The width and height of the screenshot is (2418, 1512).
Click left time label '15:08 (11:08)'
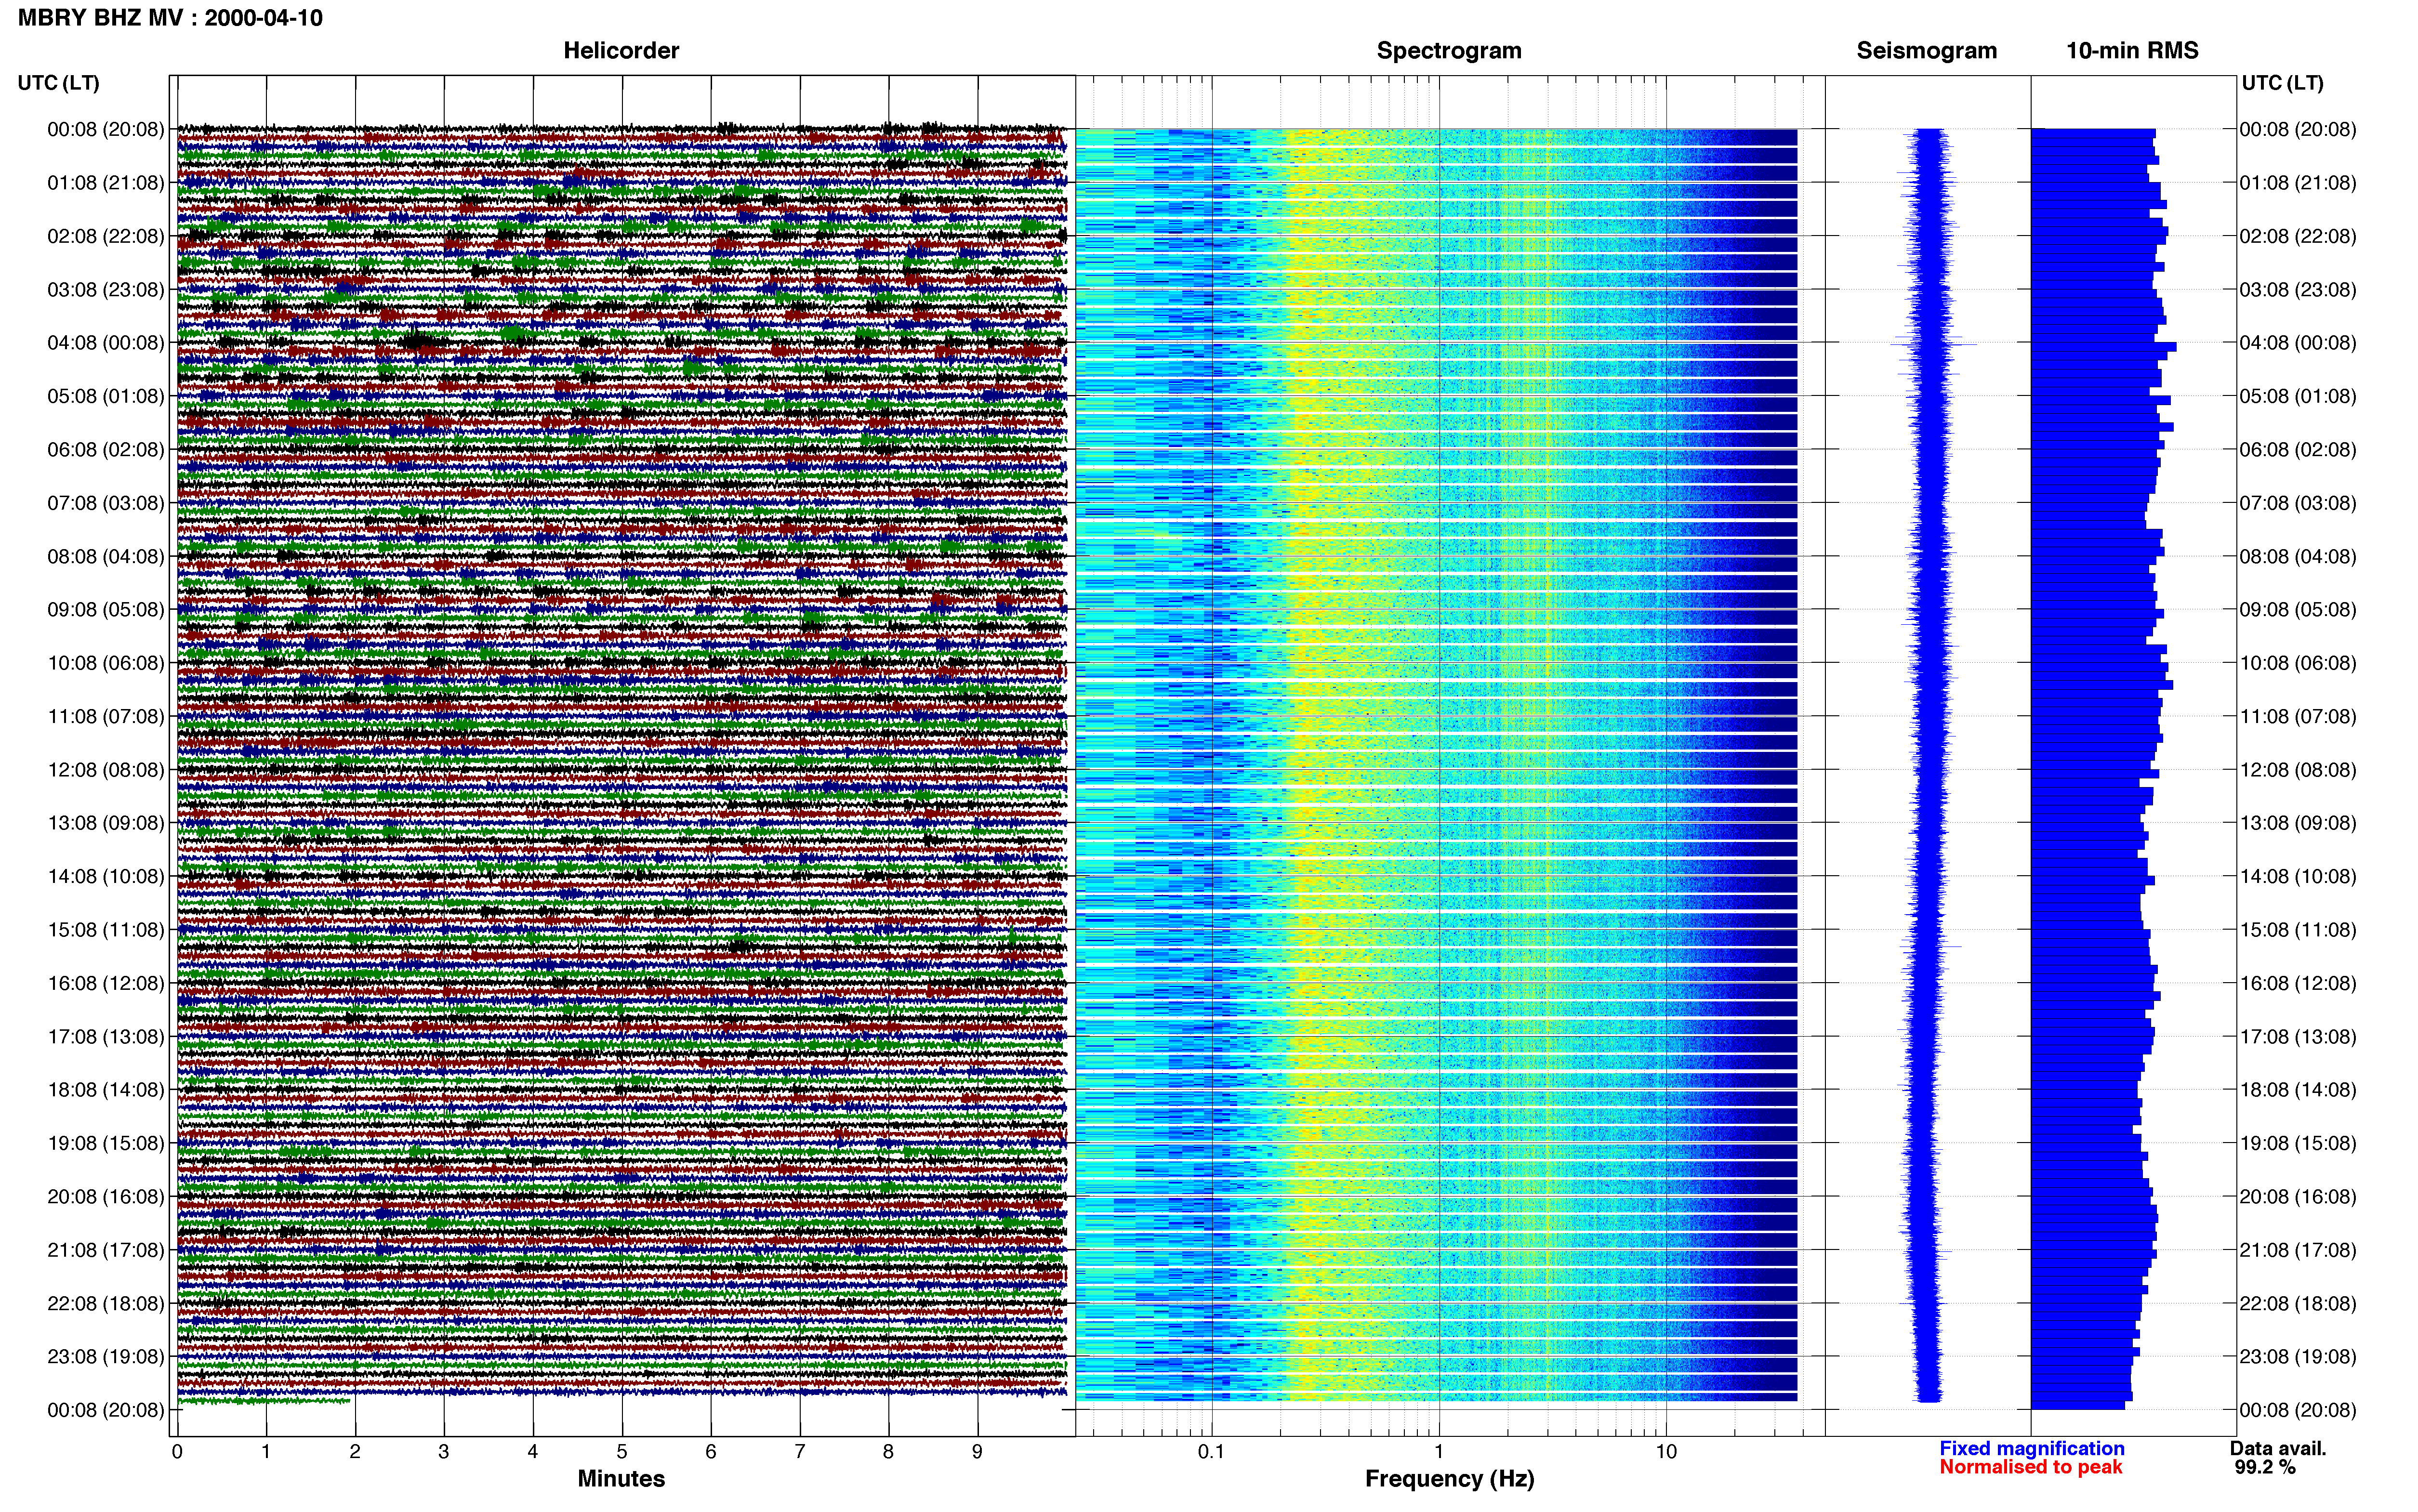click(x=106, y=930)
